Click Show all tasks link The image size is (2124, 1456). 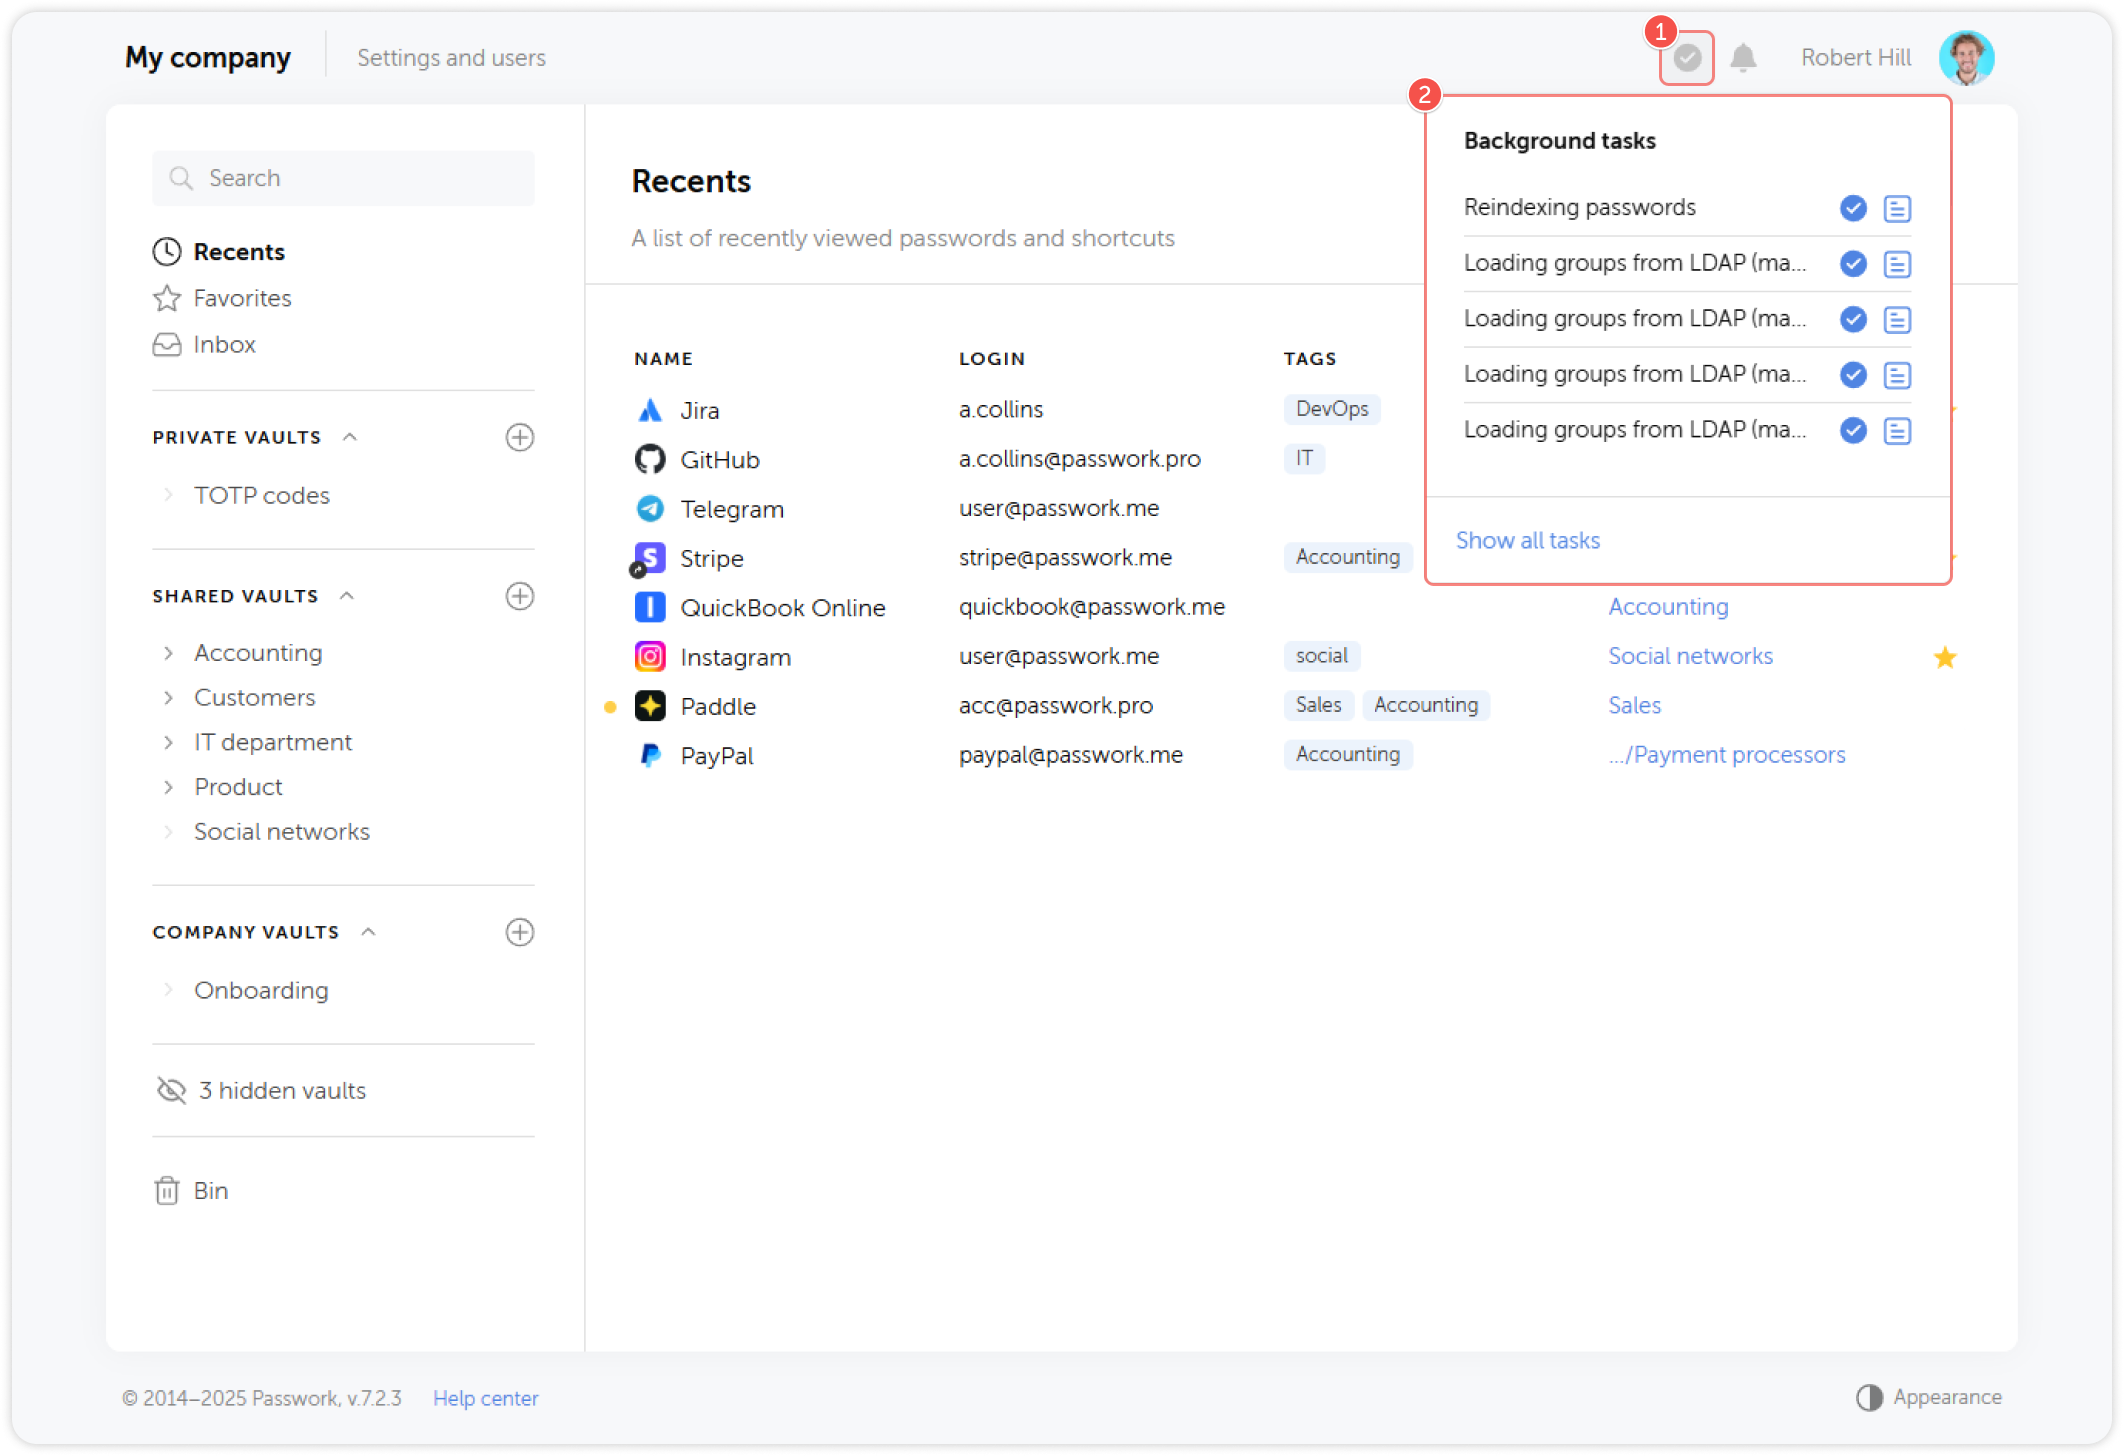tap(1527, 541)
